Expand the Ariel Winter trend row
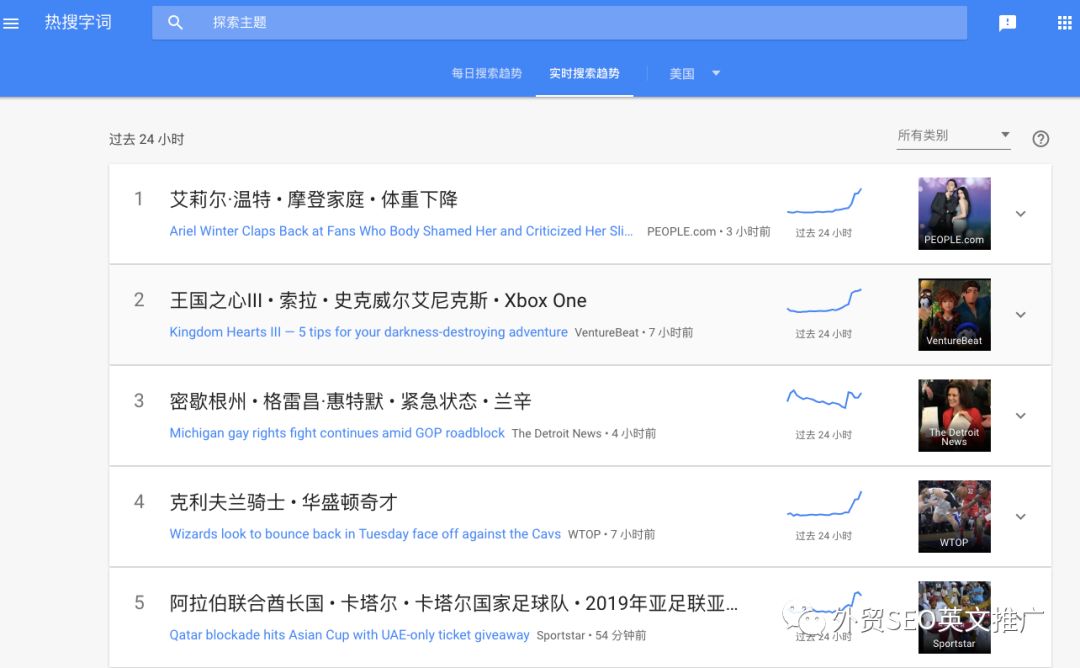1080x668 pixels. [x=1021, y=214]
